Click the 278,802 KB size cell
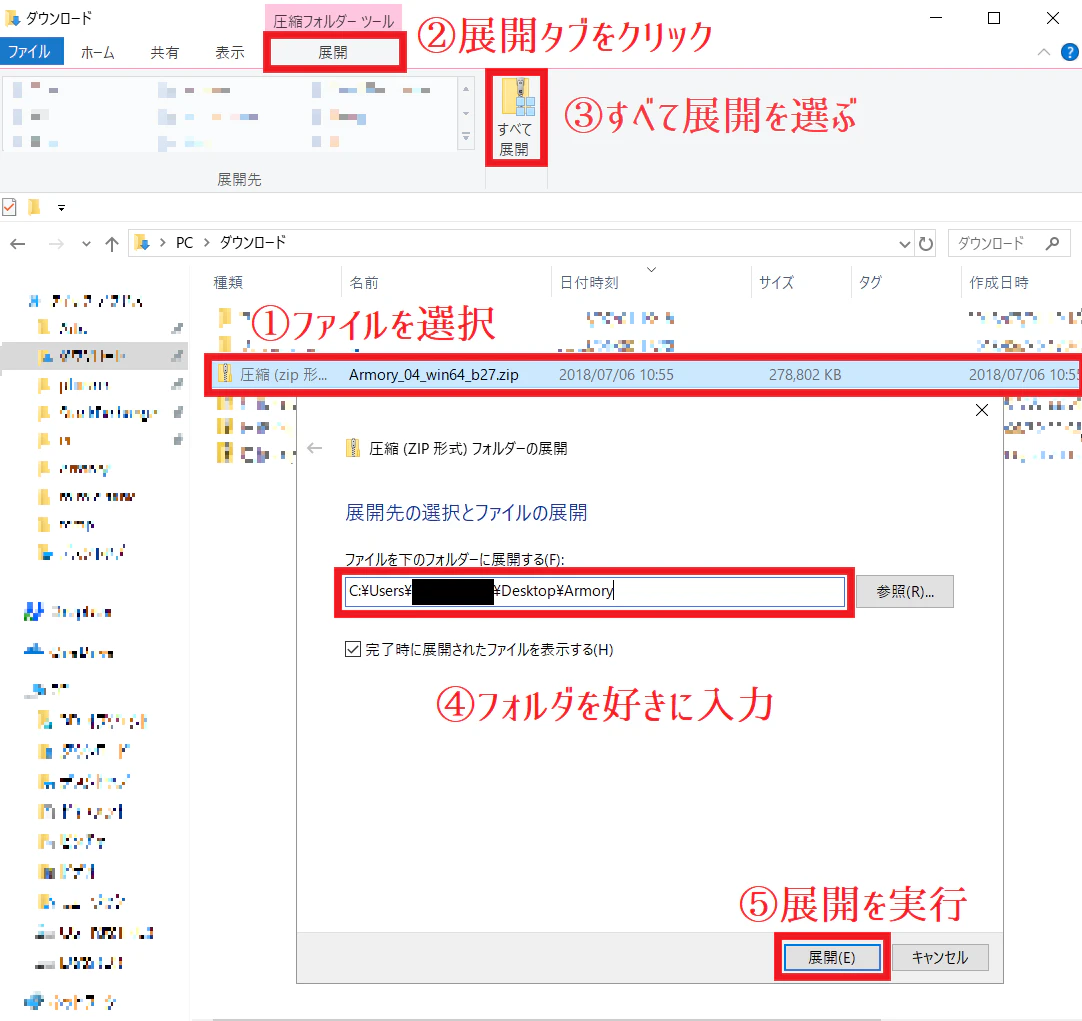Viewport: 1082px width, 1021px height. tap(805, 375)
